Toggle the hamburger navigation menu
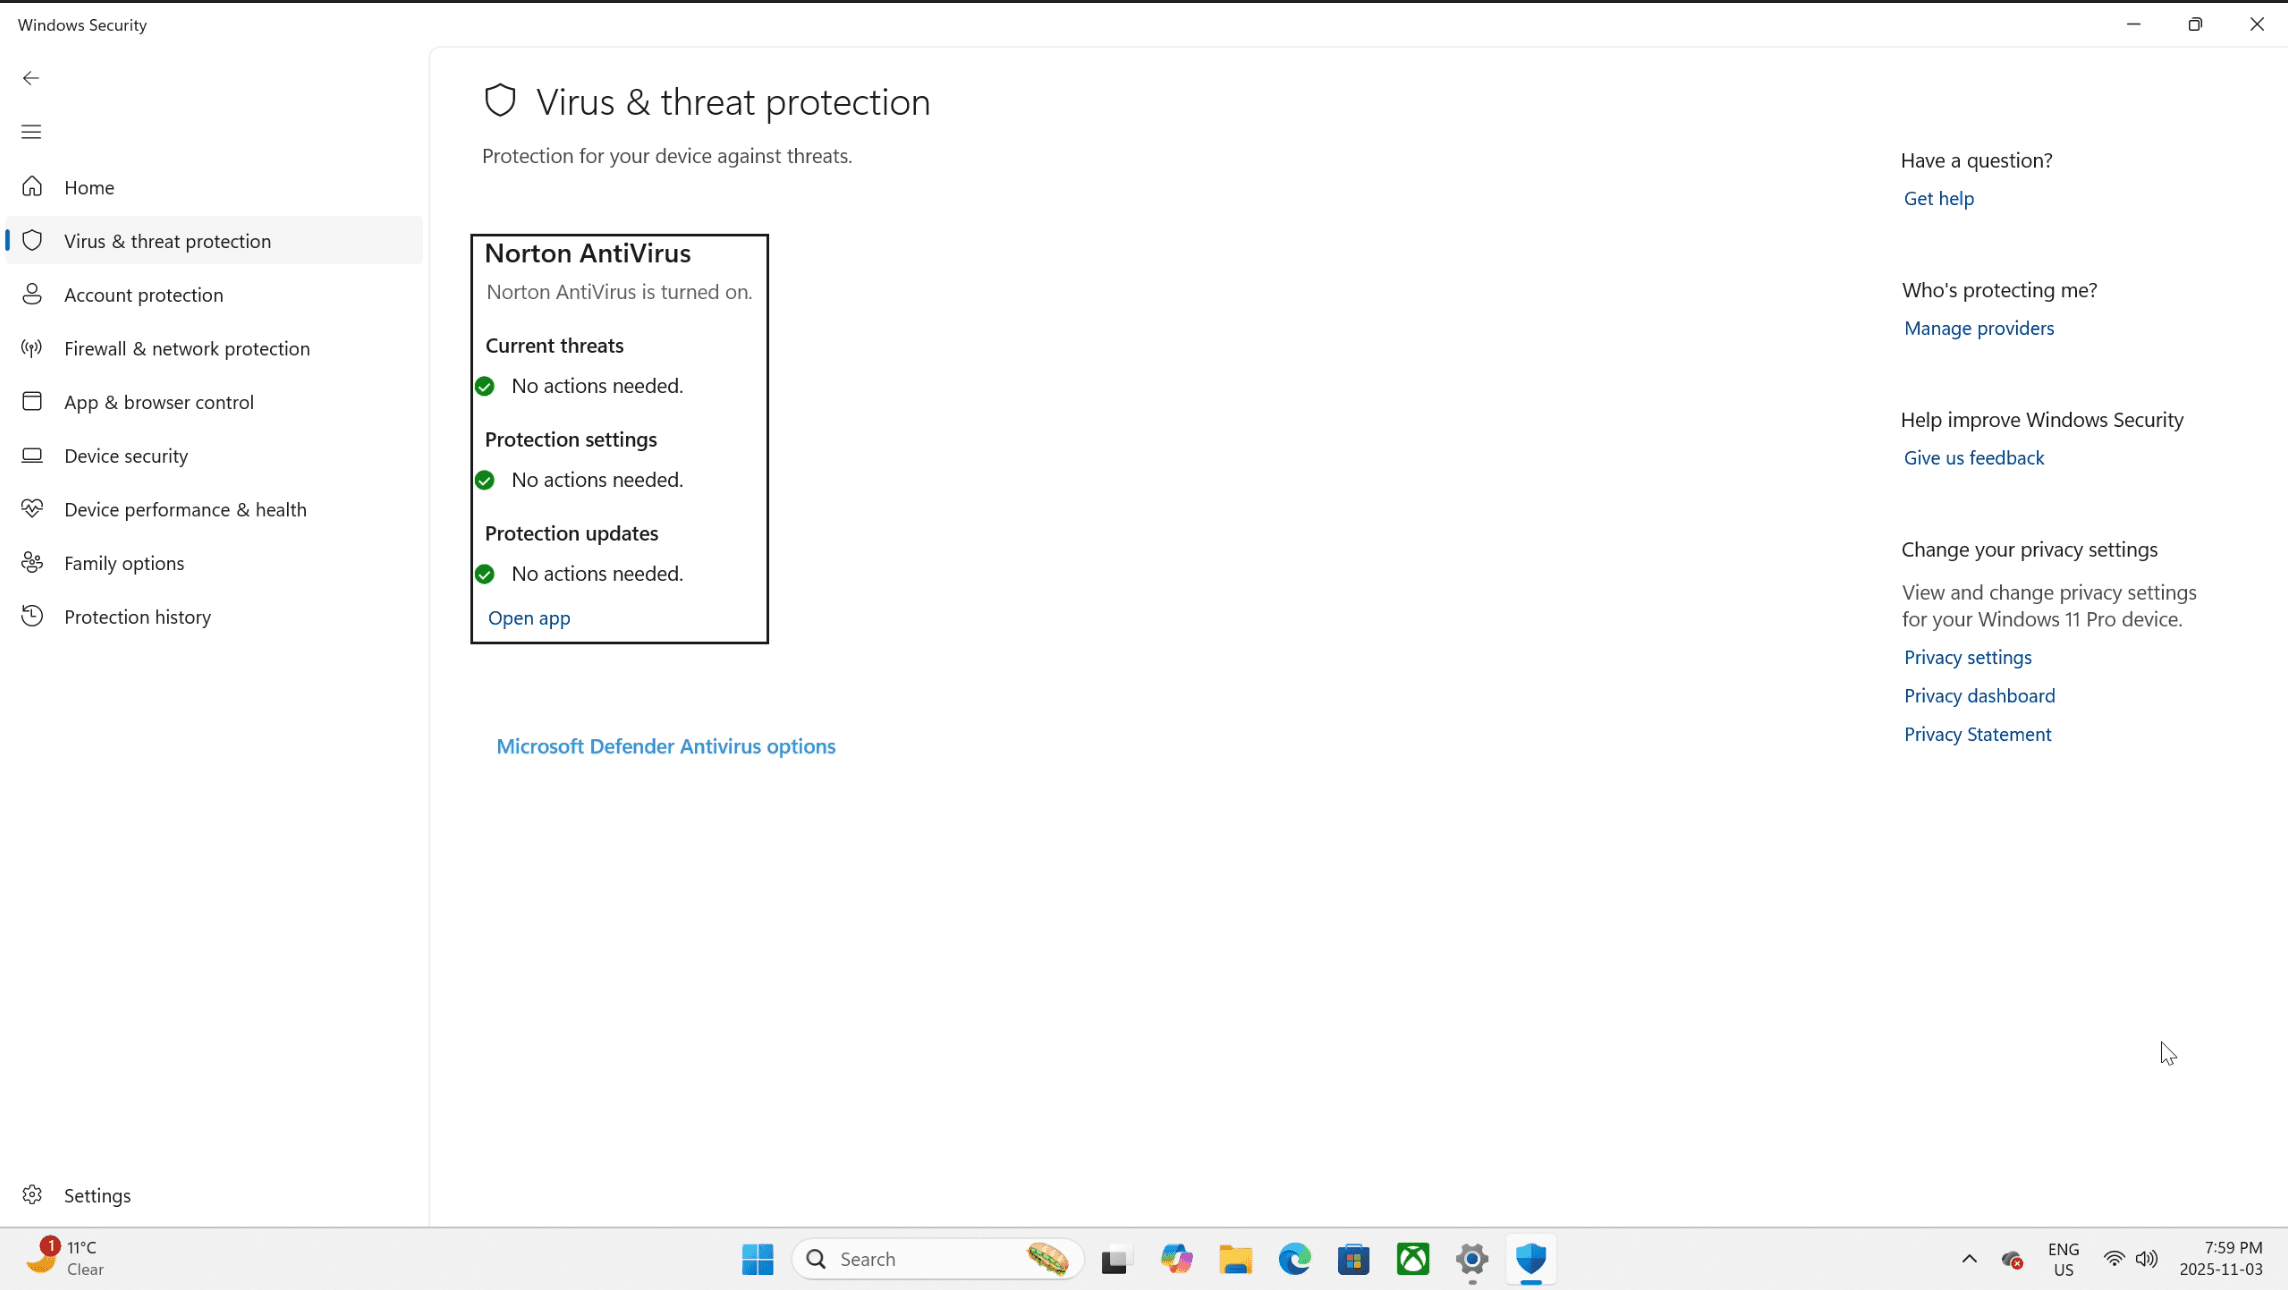2288x1290 pixels. pyautogui.click(x=31, y=132)
